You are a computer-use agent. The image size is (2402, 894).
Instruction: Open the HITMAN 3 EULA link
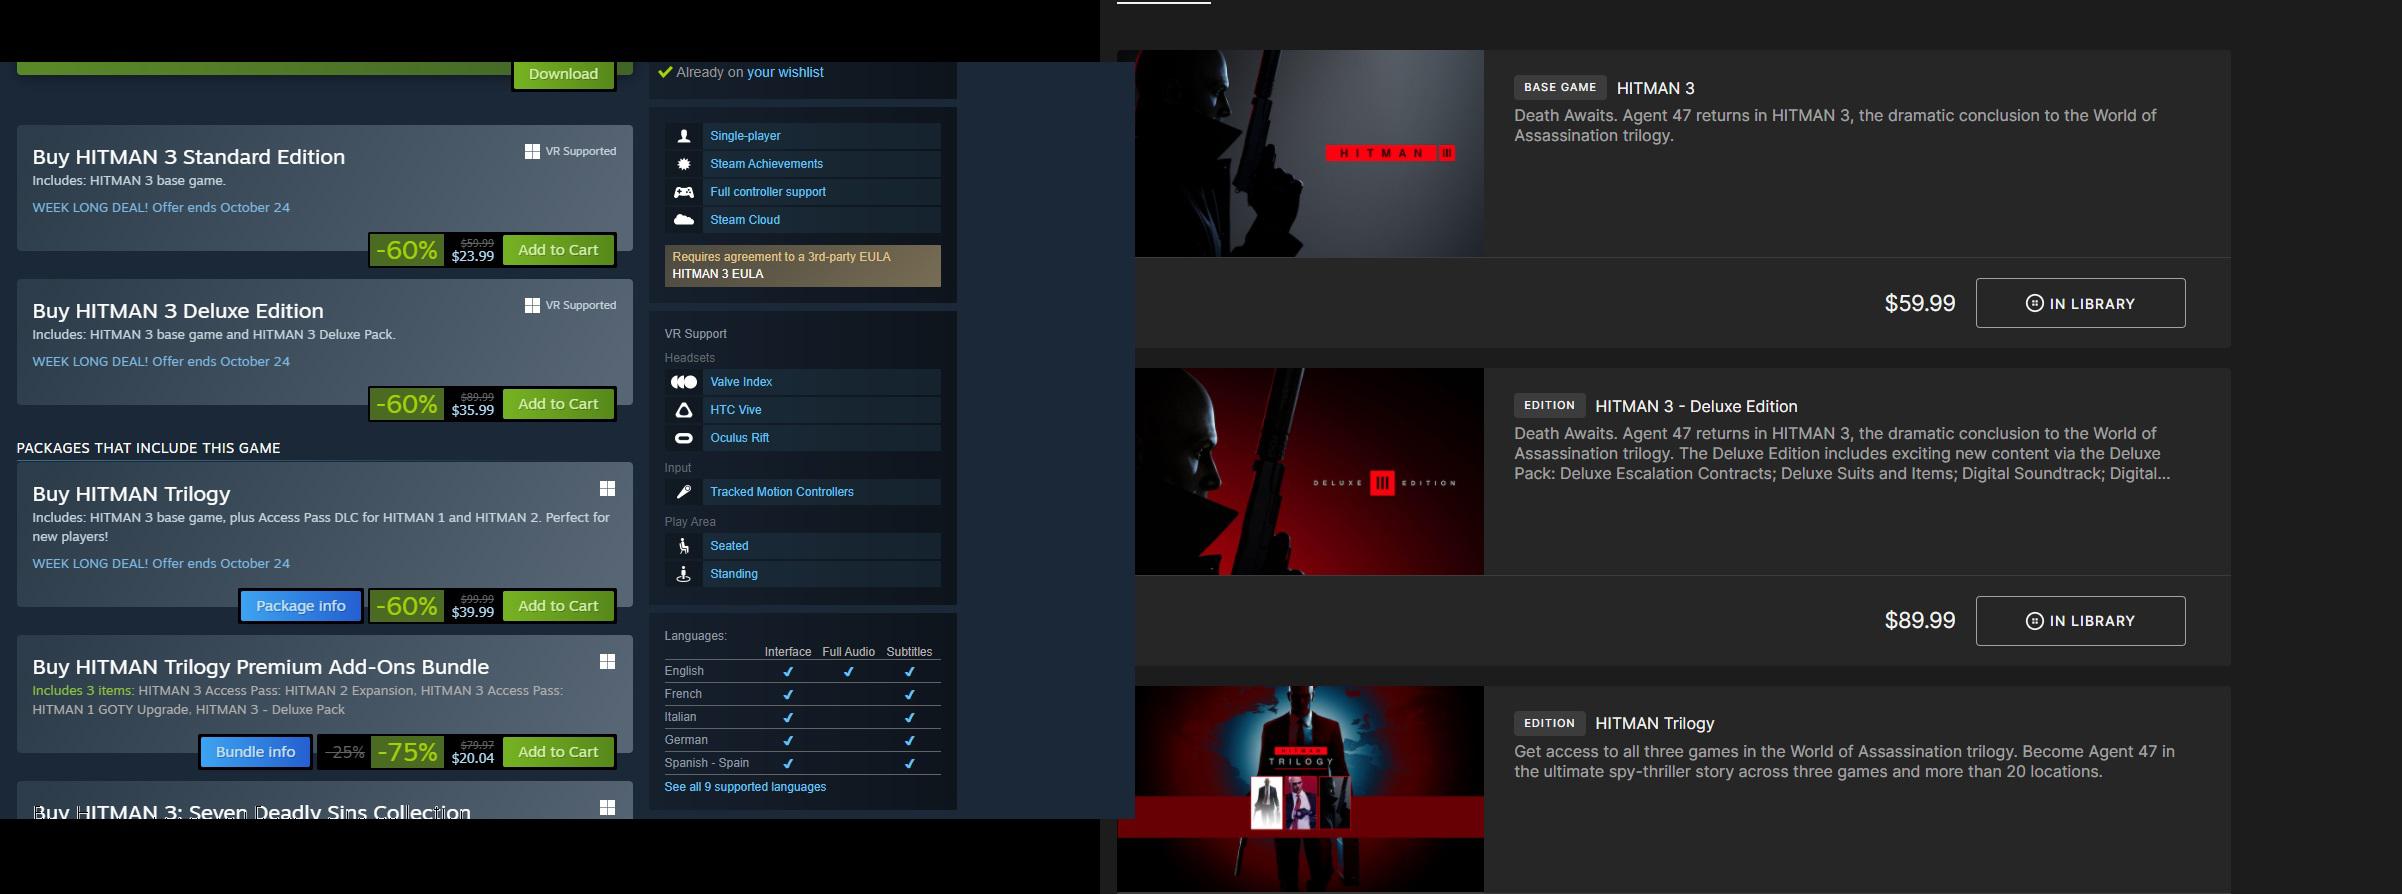pyautogui.click(x=718, y=274)
